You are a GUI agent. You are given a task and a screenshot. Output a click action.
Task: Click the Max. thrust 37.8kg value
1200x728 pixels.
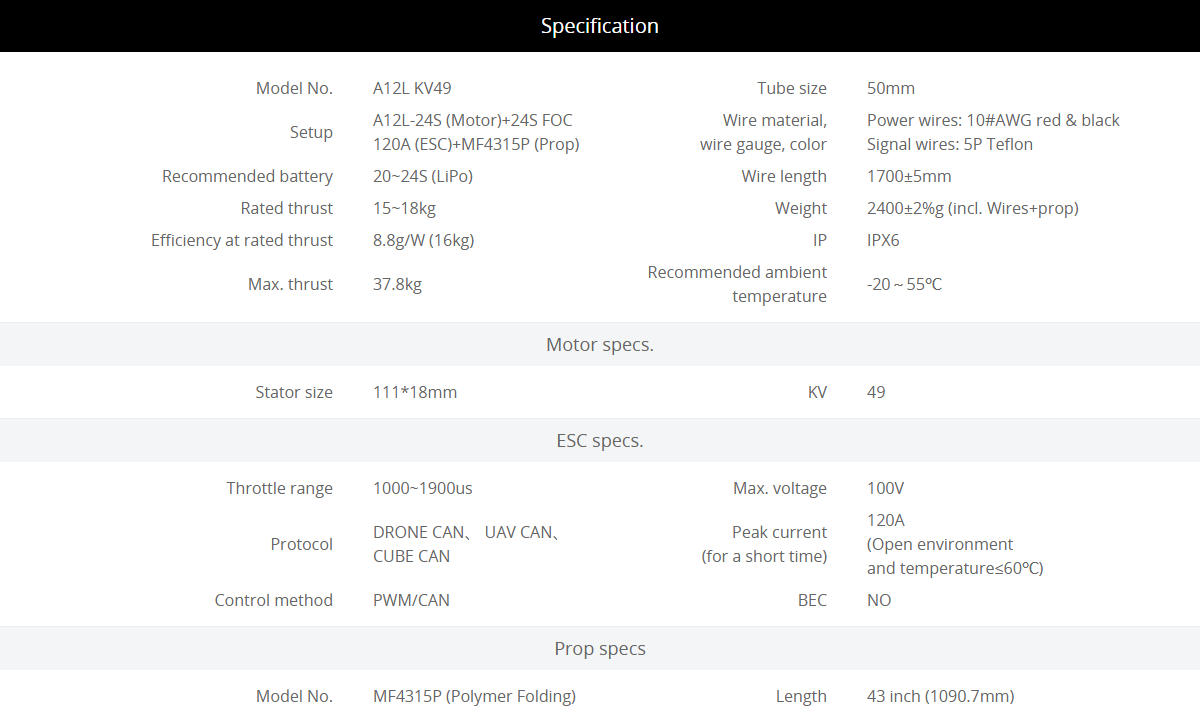click(397, 284)
